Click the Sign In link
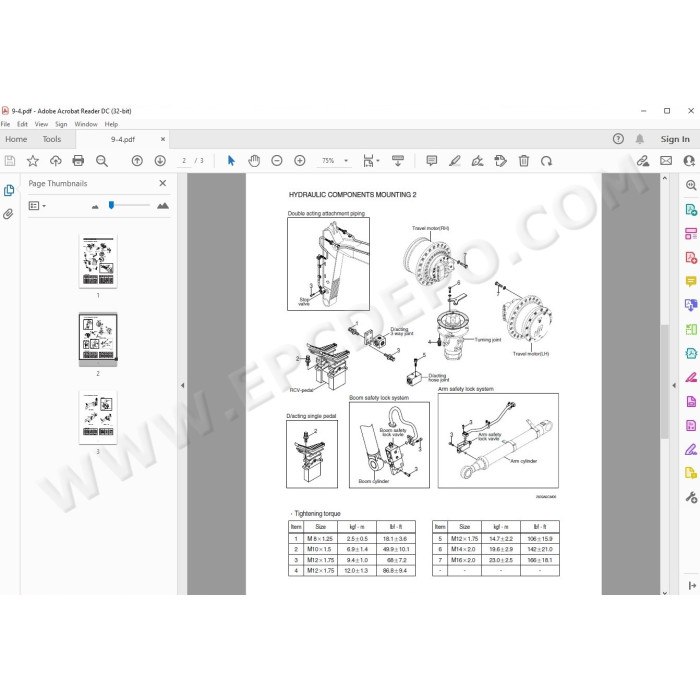Image resolution: width=700 pixels, height=700 pixels. [675, 139]
